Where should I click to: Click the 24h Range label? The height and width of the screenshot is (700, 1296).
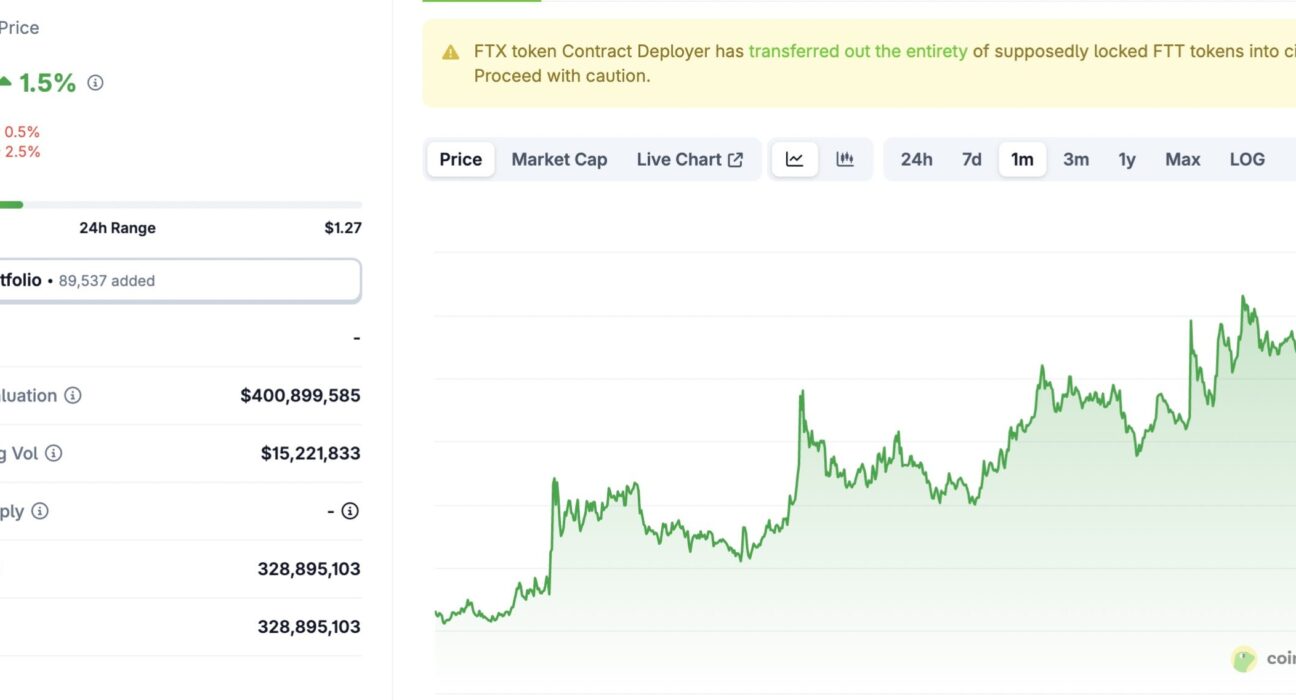click(x=118, y=228)
